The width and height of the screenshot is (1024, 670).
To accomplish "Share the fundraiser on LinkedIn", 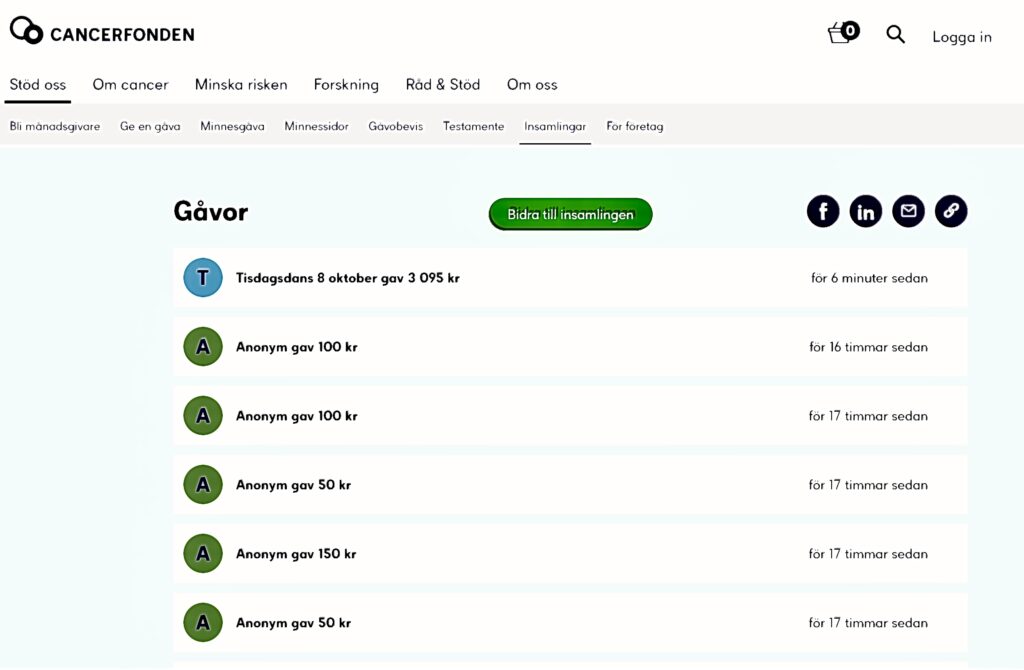I will pos(866,211).
